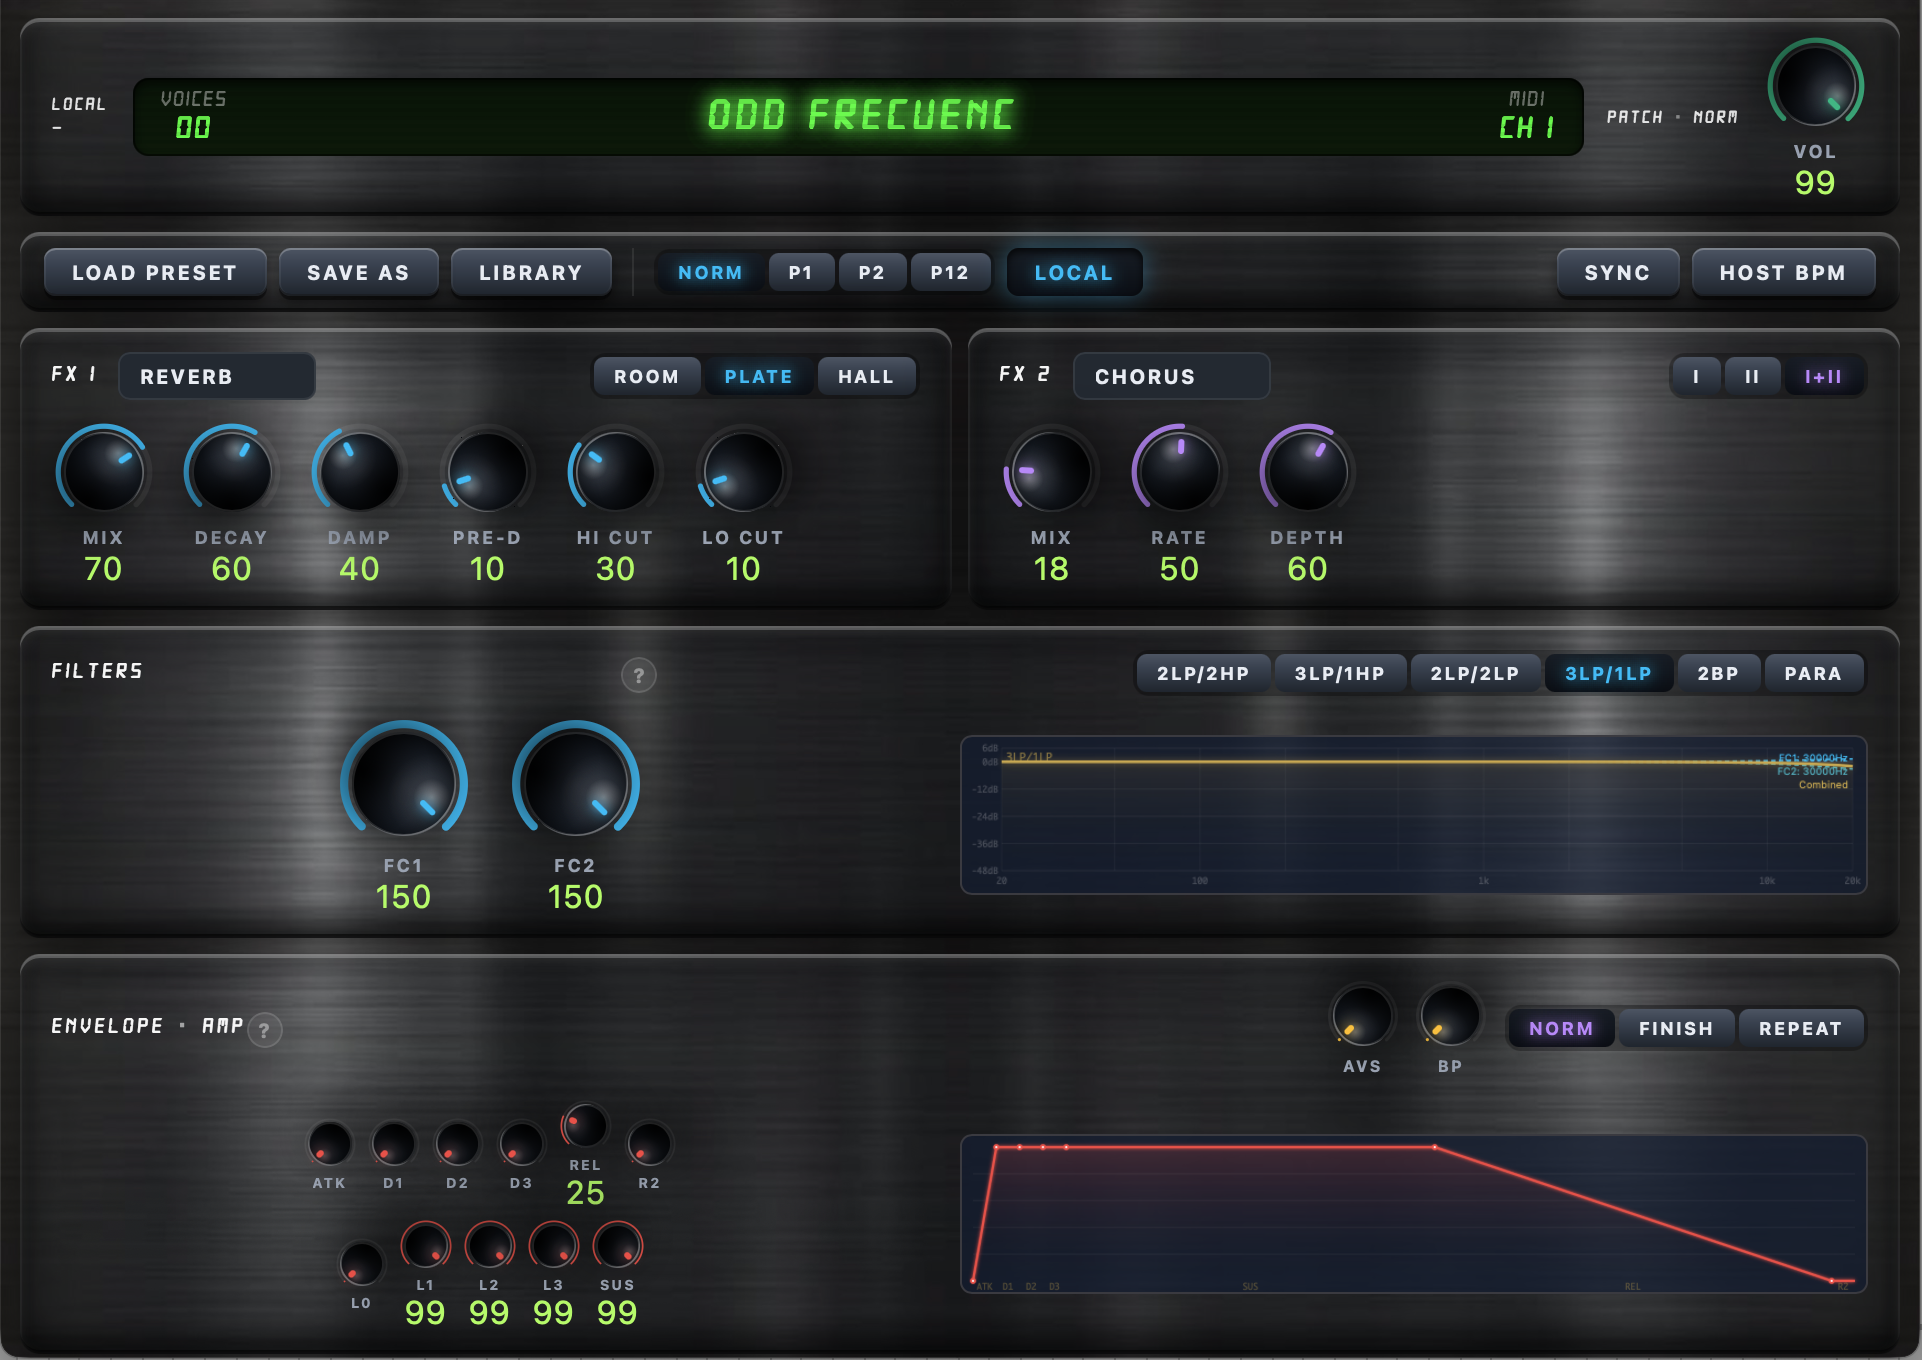Select chorus mode I
Screen dimensions: 1922x1360
[1696, 377]
